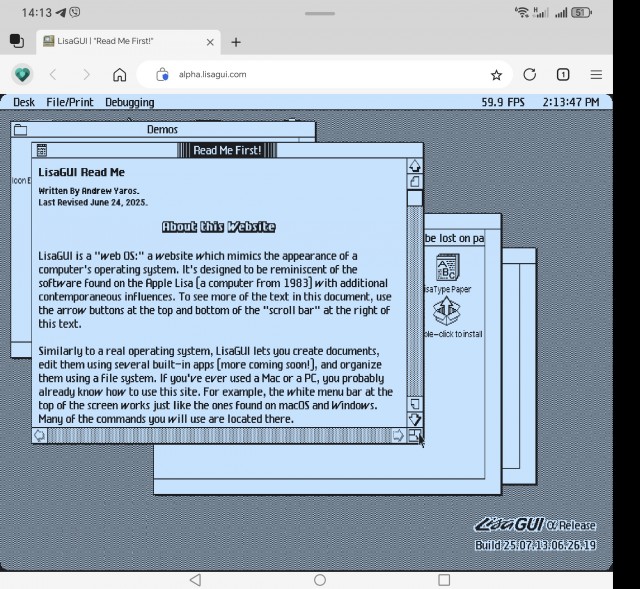Click the LisaGUI browser tab
The height and width of the screenshot is (589, 640).
129,42
